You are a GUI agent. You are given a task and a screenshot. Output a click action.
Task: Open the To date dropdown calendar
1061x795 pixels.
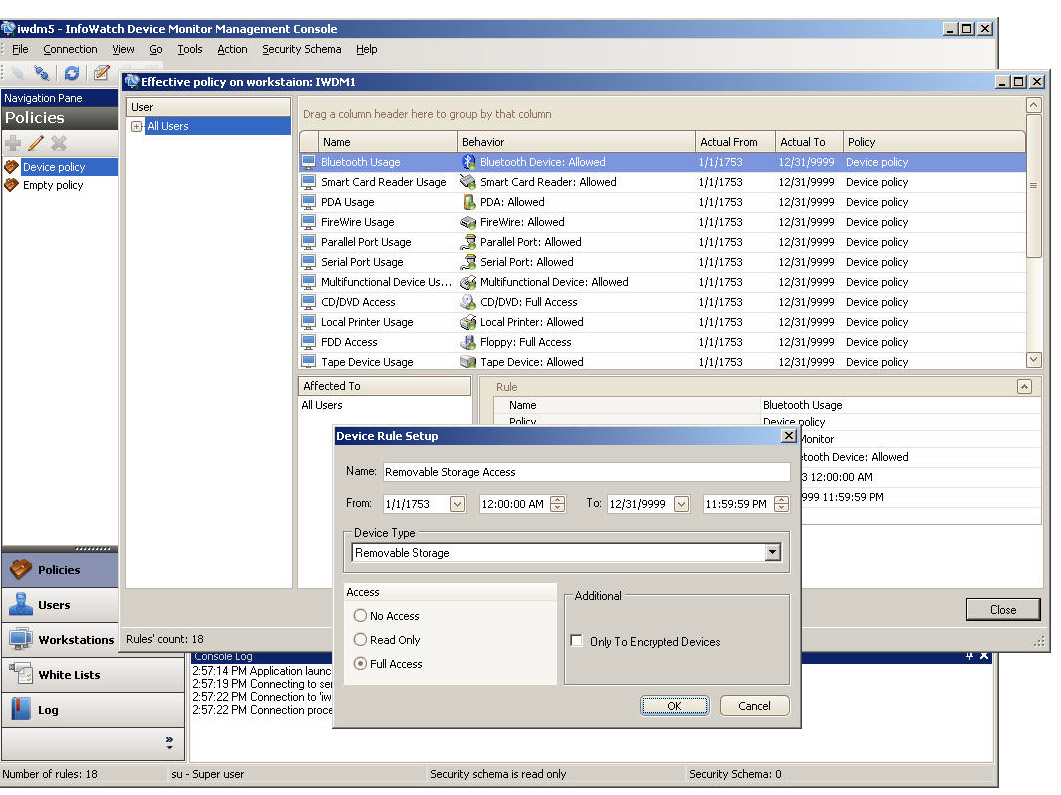[x=681, y=503]
